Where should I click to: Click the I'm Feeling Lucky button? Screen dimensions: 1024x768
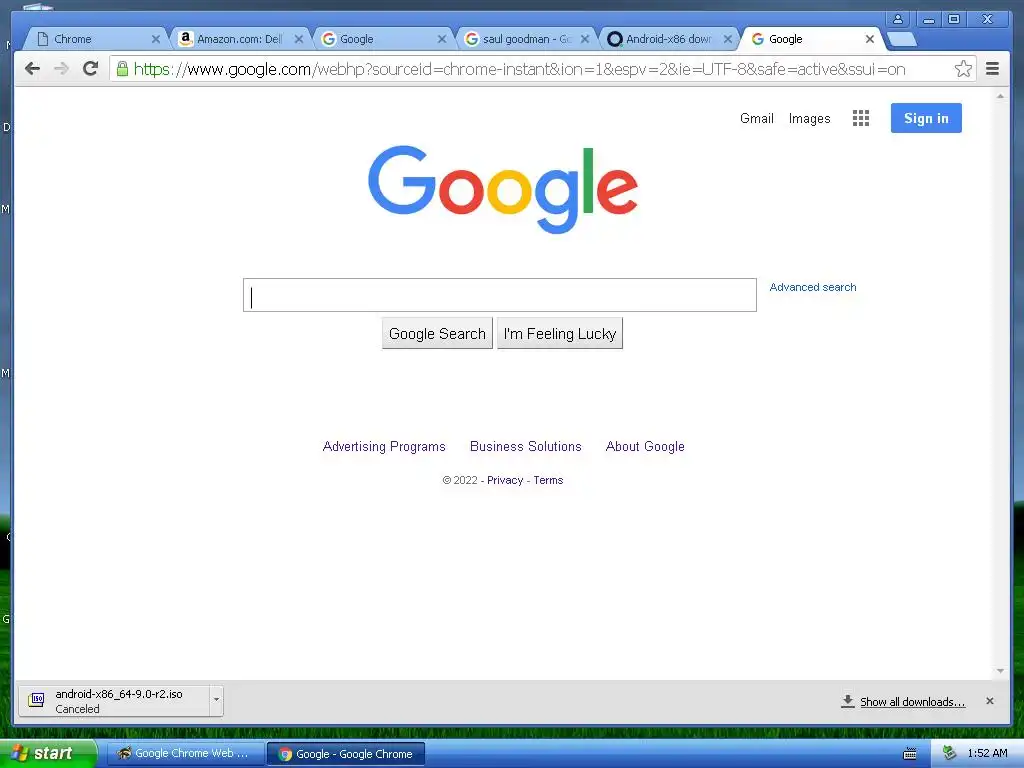(560, 334)
